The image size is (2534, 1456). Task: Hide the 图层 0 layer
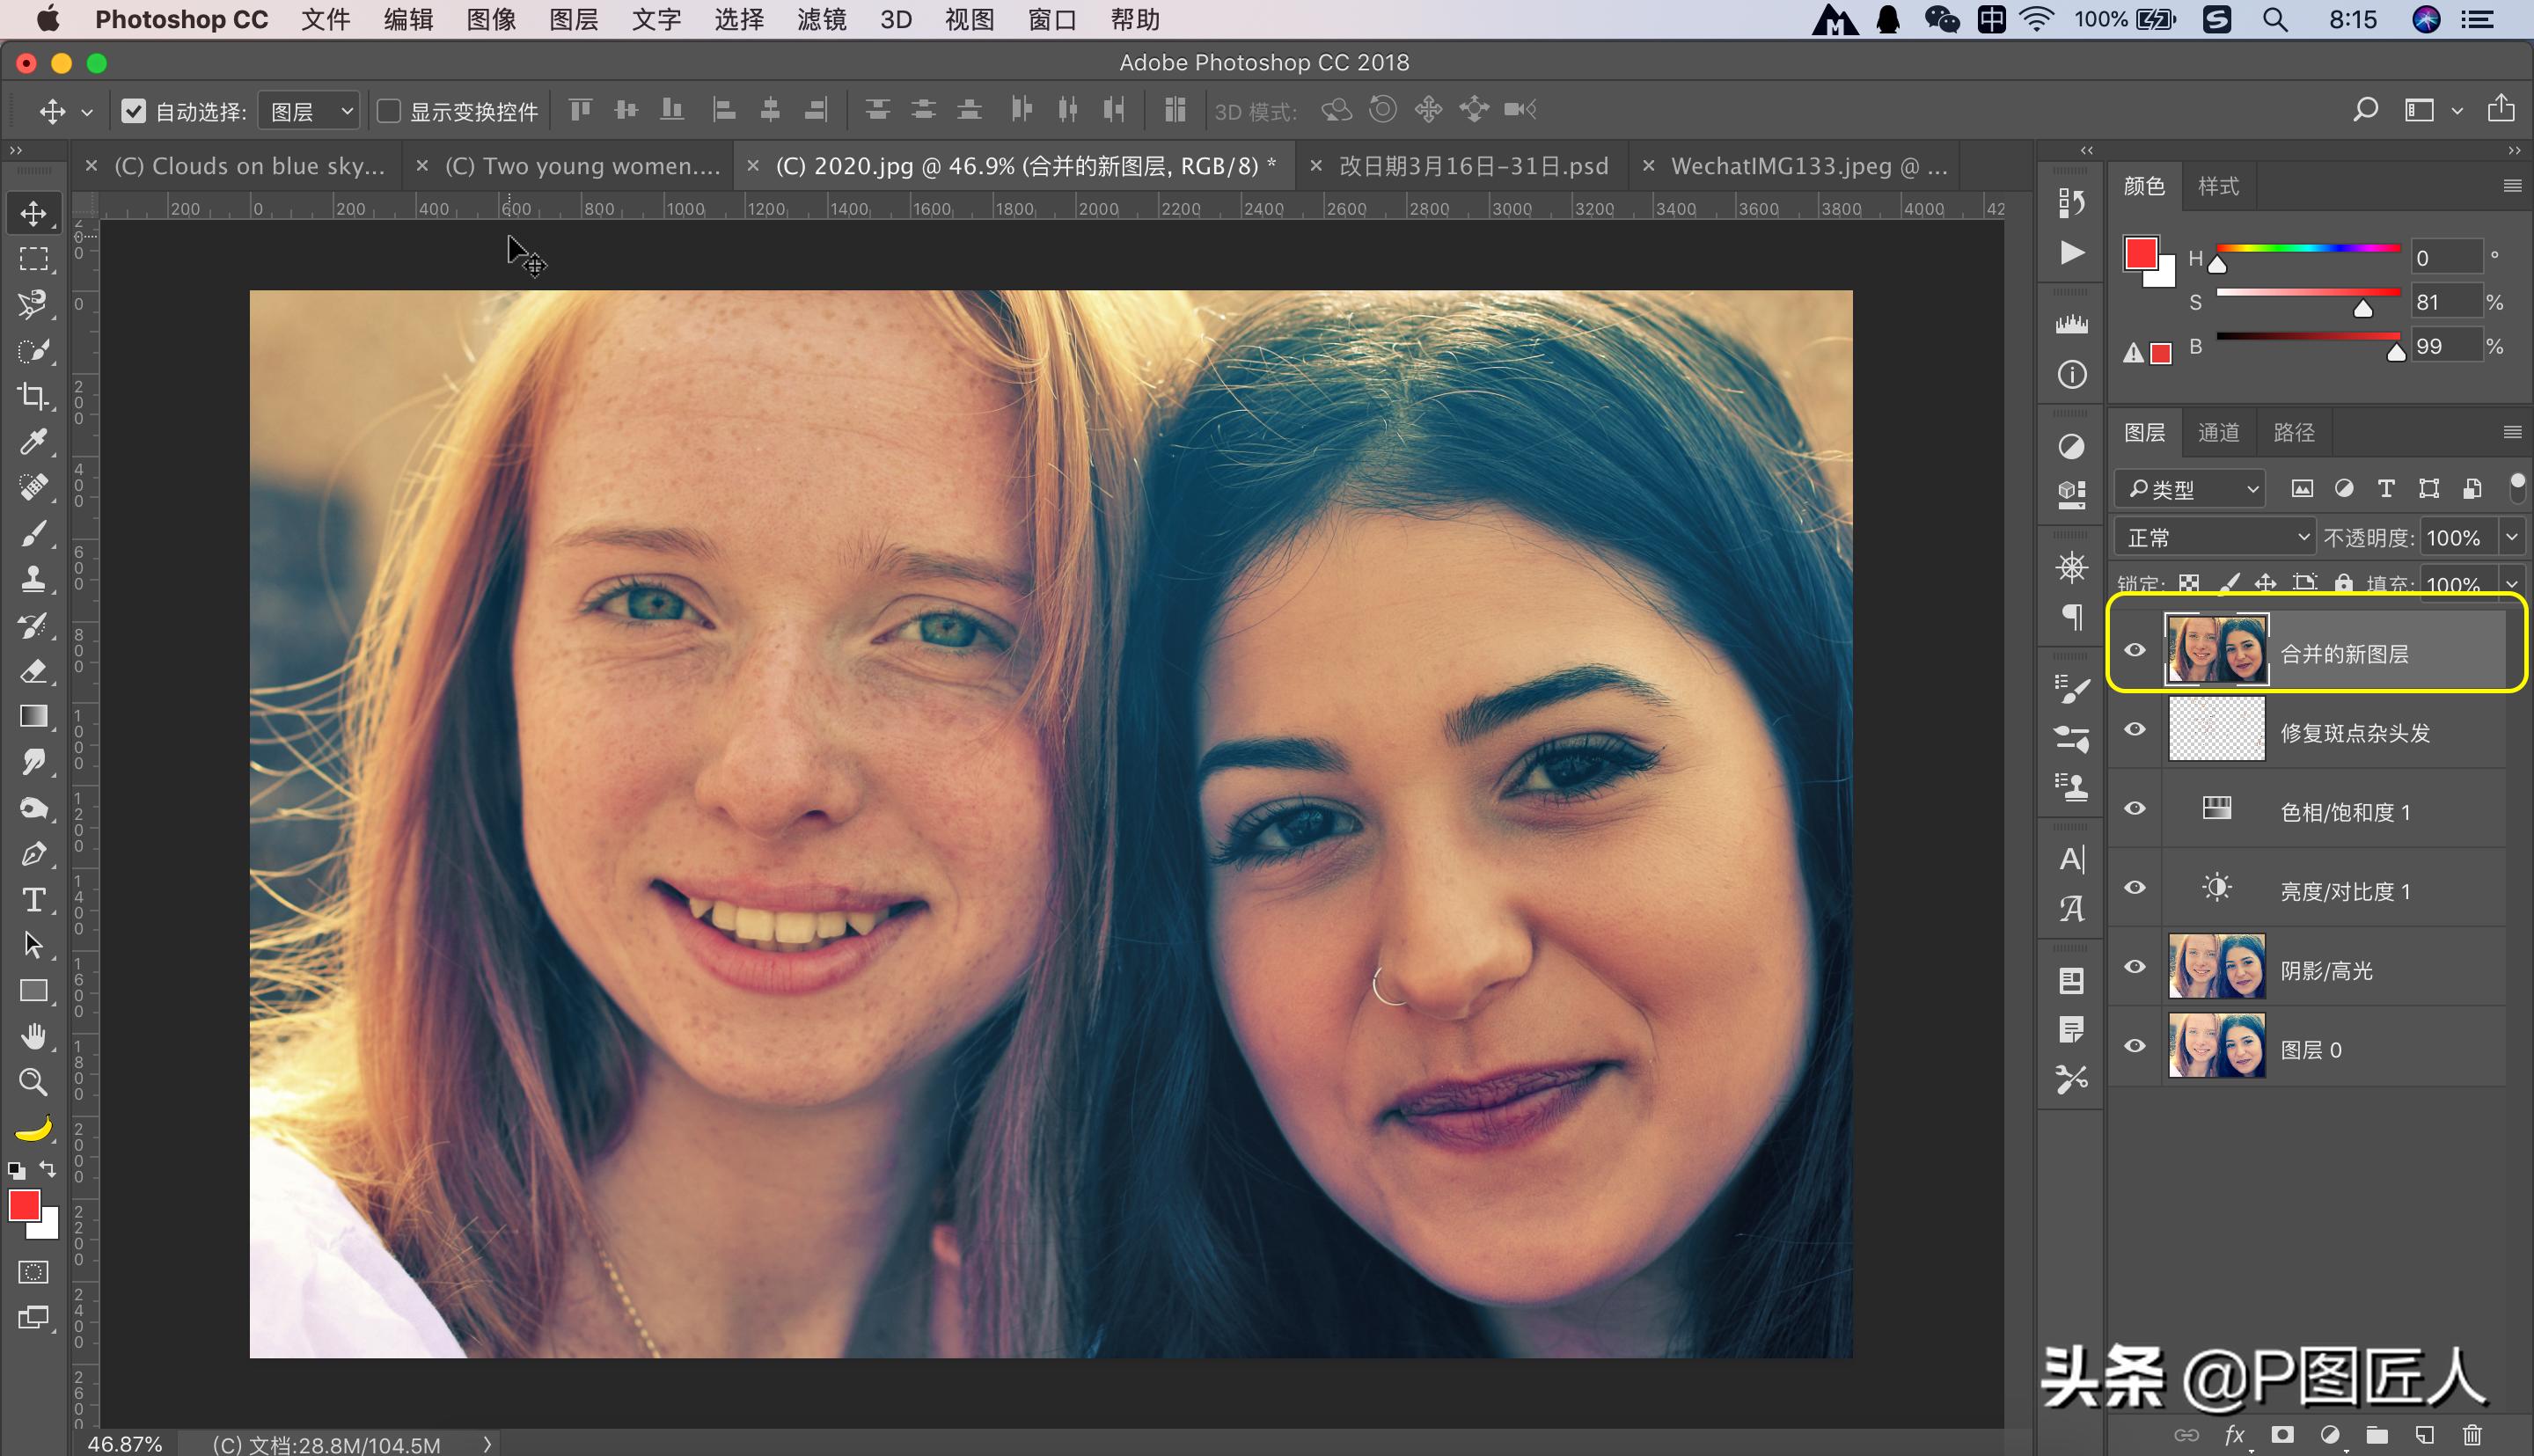point(2135,1046)
